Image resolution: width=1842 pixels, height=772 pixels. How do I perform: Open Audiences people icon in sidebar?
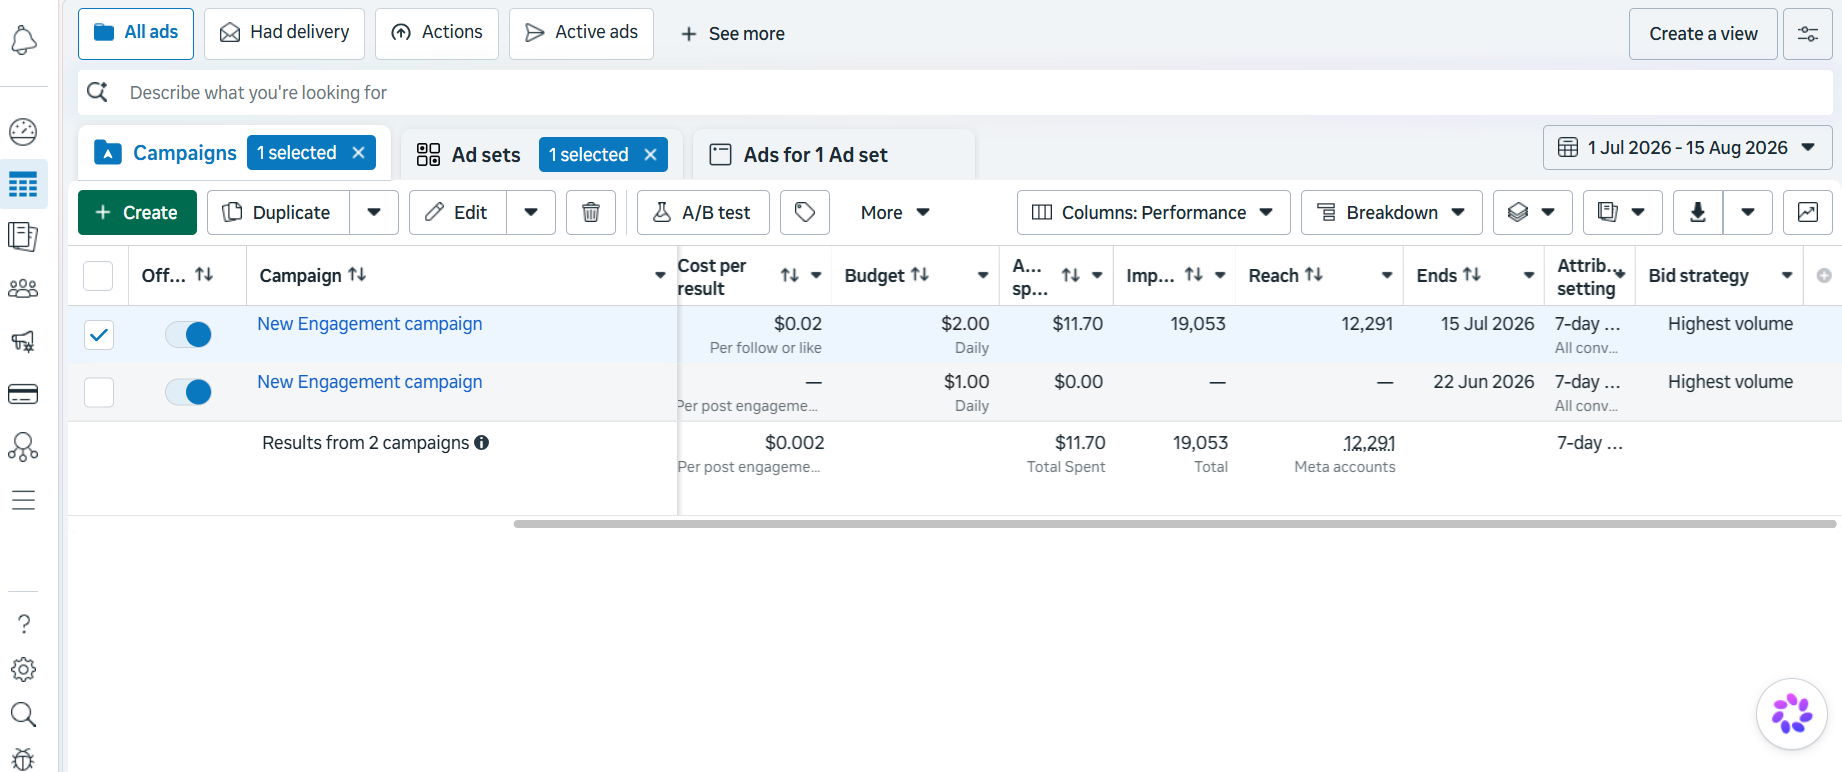(x=23, y=289)
